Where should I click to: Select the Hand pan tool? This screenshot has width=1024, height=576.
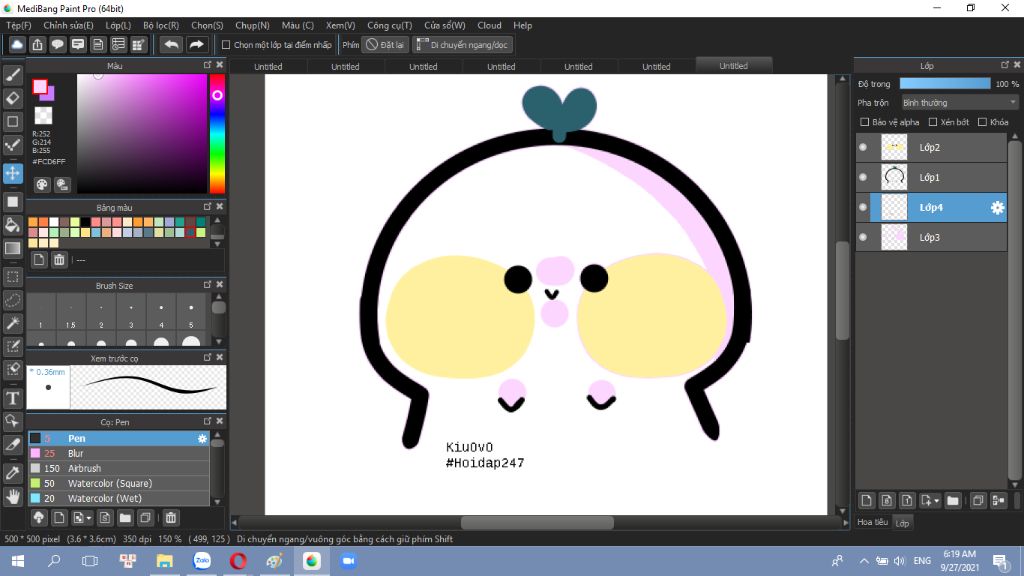(12, 496)
